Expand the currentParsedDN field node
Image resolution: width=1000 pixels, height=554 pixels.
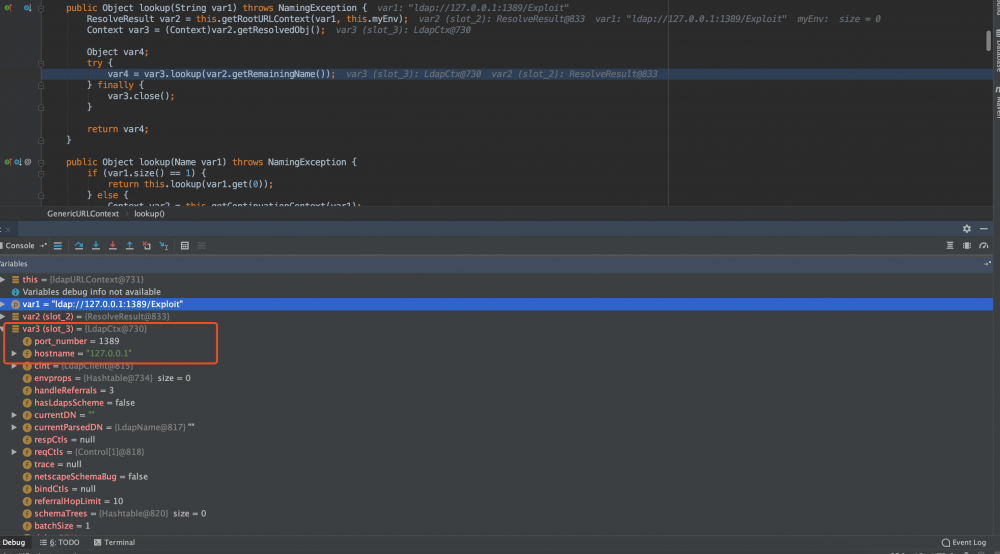14,427
